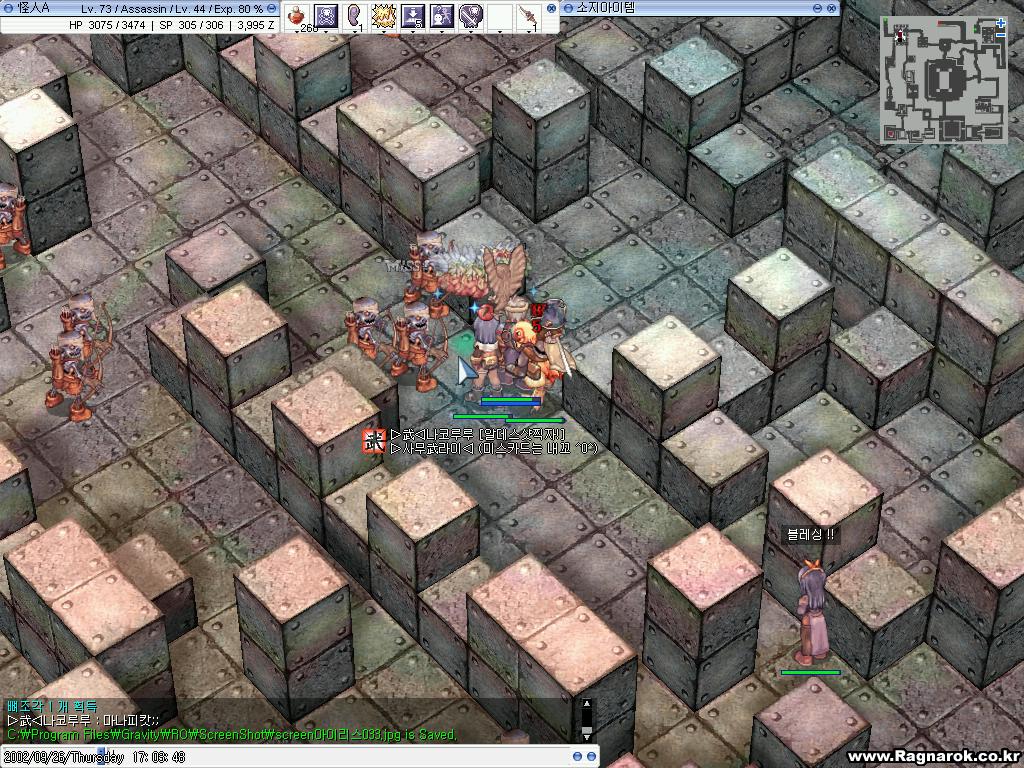Click first round button at chat bar end
Viewport: 1024px width, 768px height.
click(577, 757)
